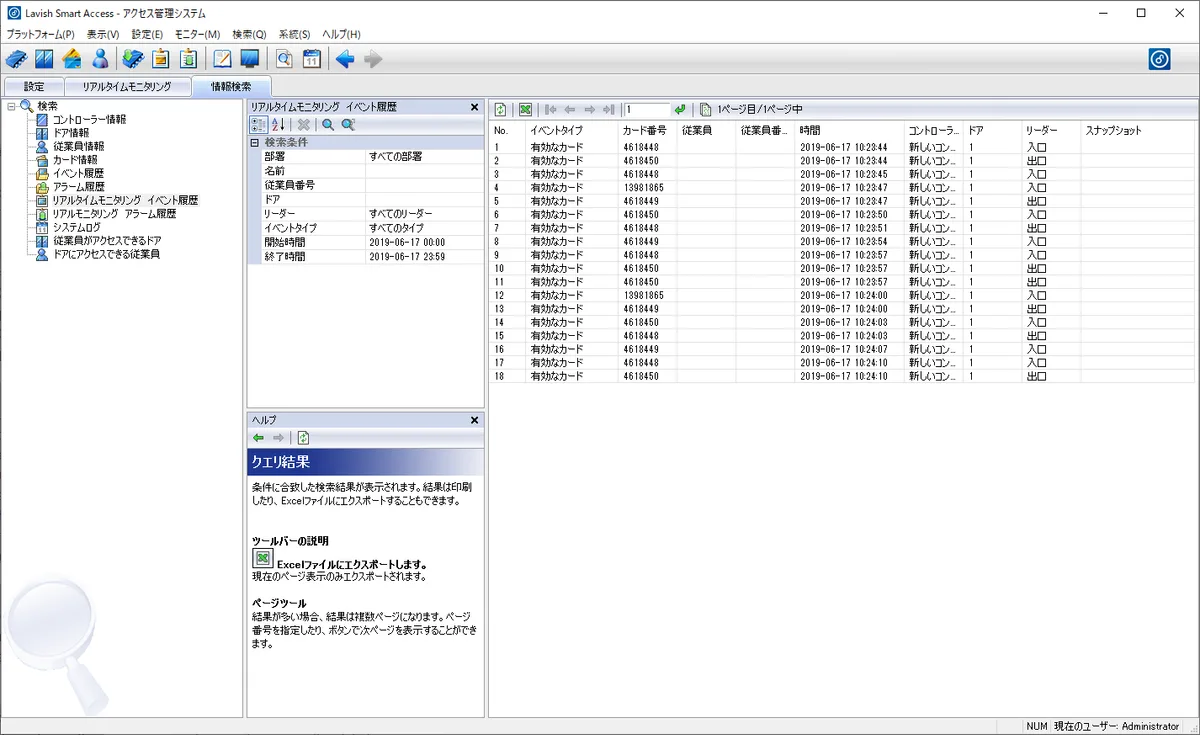
Task: Open the 部署 value field showing すべての部署
Action: point(423,157)
